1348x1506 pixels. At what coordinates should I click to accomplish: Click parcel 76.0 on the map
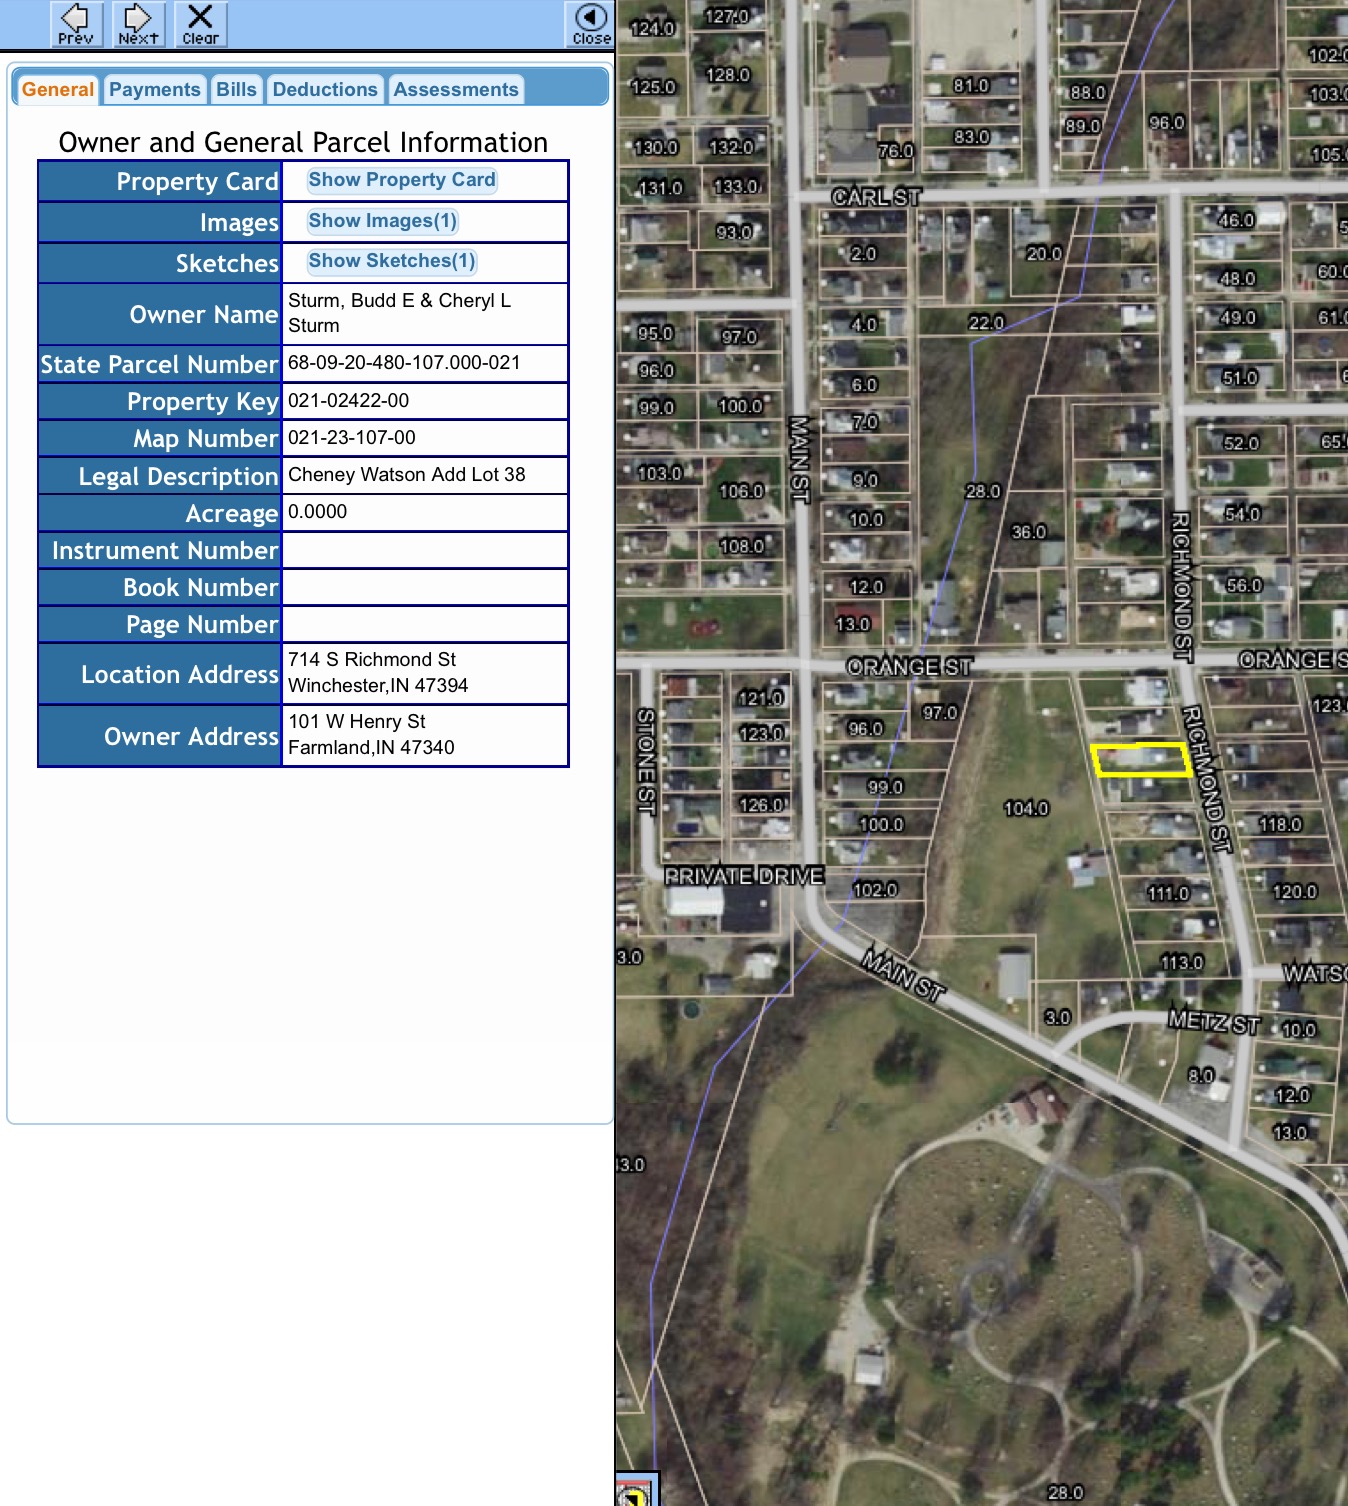coord(895,151)
